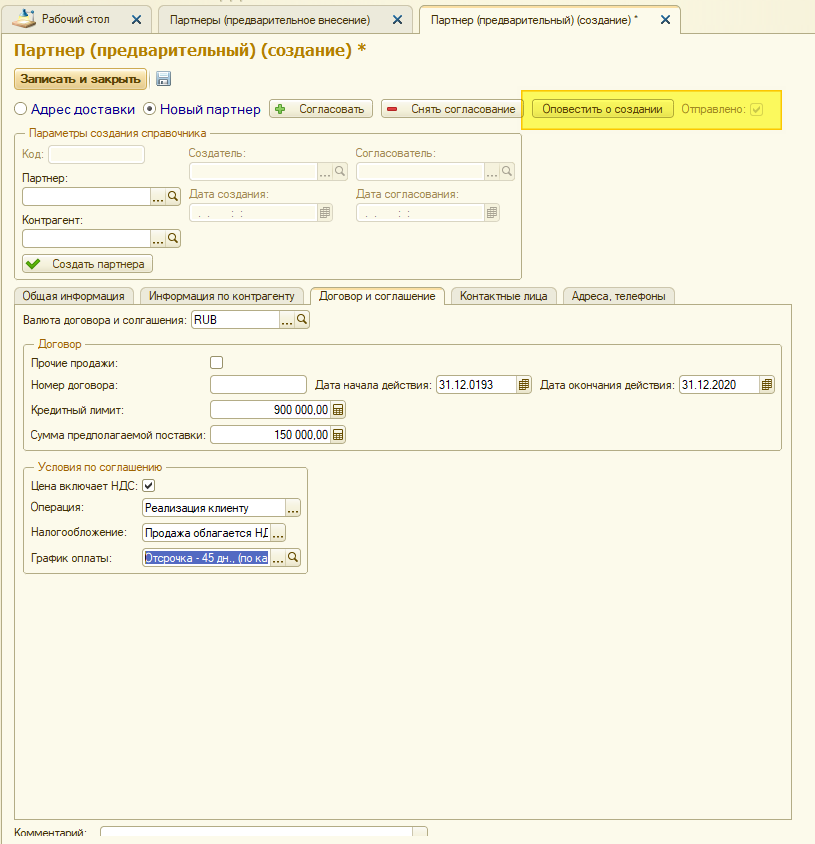This screenshot has height=844, width=815.
Task: Click magnifier icon for График оплаты
Action: click(x=293, y=558)
